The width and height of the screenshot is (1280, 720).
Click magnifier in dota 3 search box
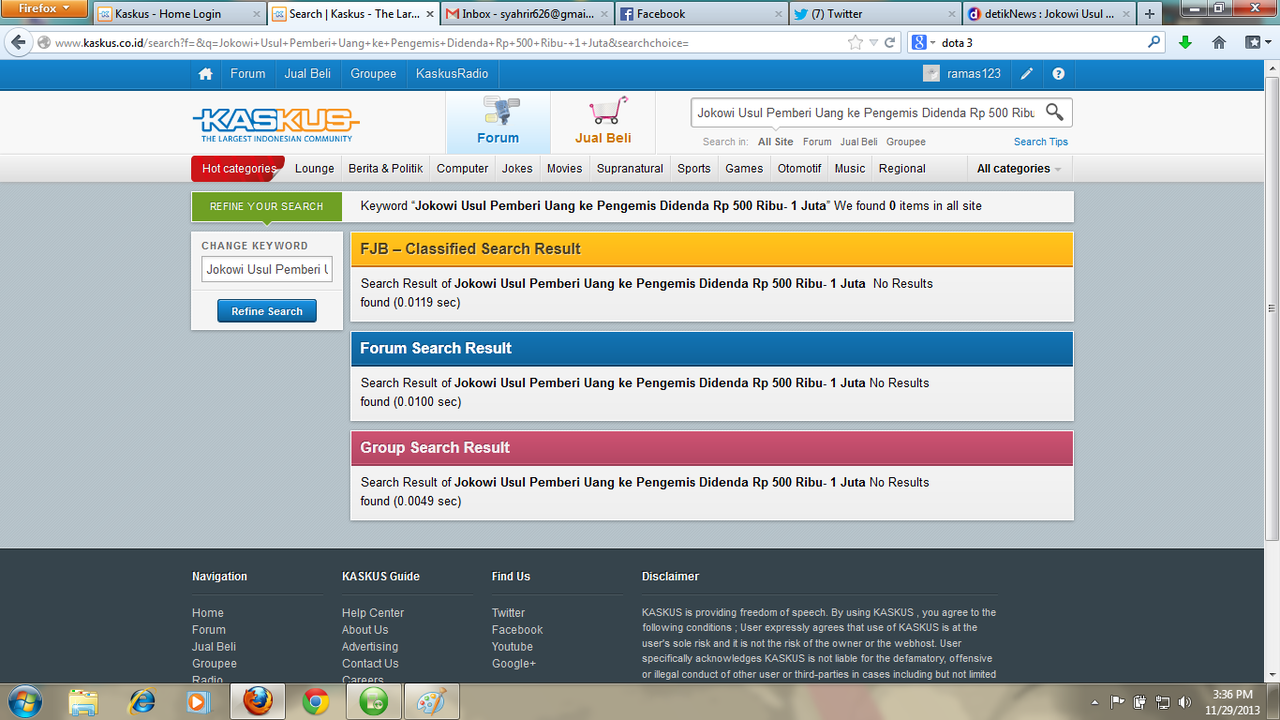[x=1154, y=43]
